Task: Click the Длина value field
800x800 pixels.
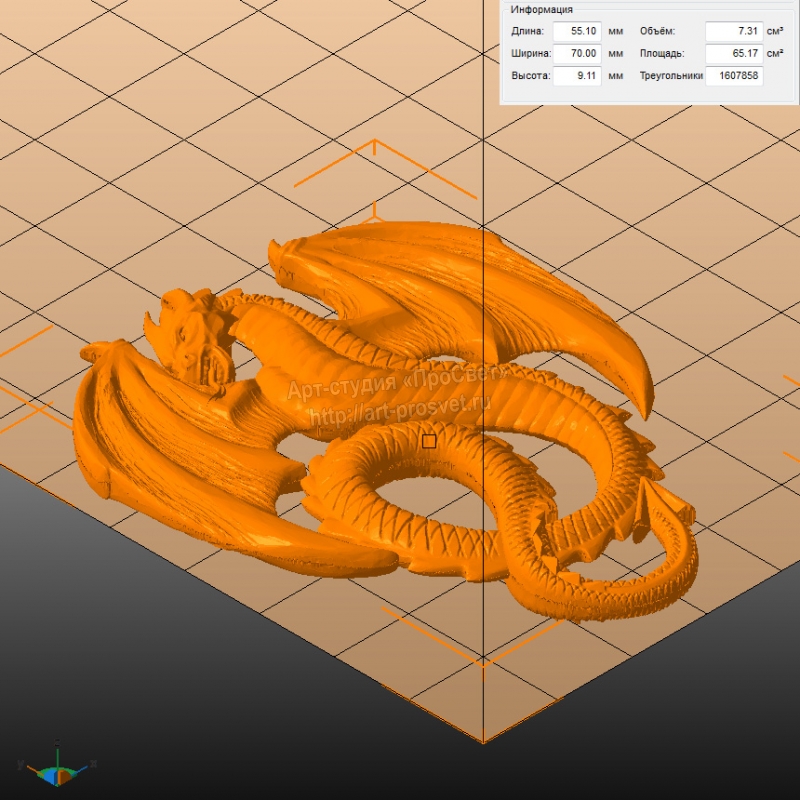Action: tap(576, 32)
